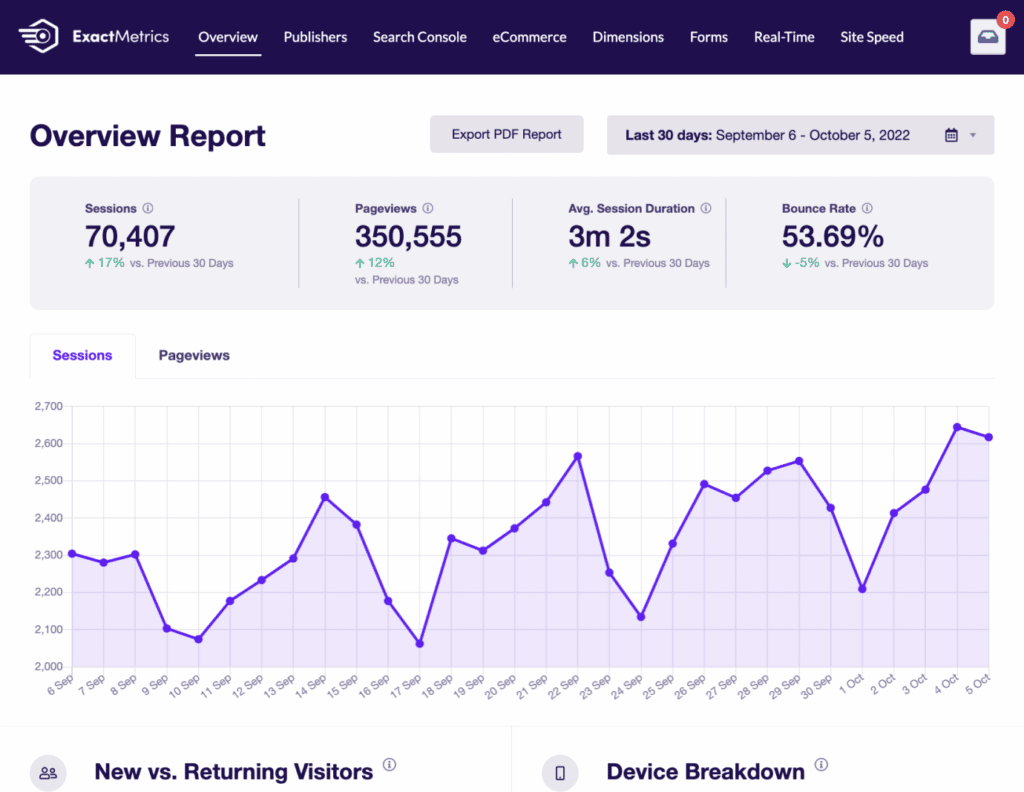Click the Sessions info icon
Screen dimensions: 1024x792
(x=148, y=209)
